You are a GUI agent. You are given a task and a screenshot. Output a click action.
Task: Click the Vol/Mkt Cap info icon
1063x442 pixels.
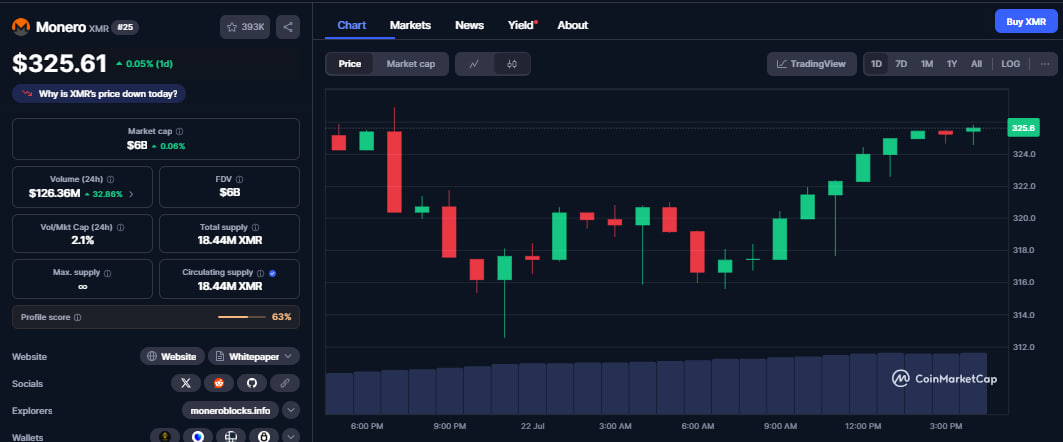pyautogui.click(x=121, y=228)
